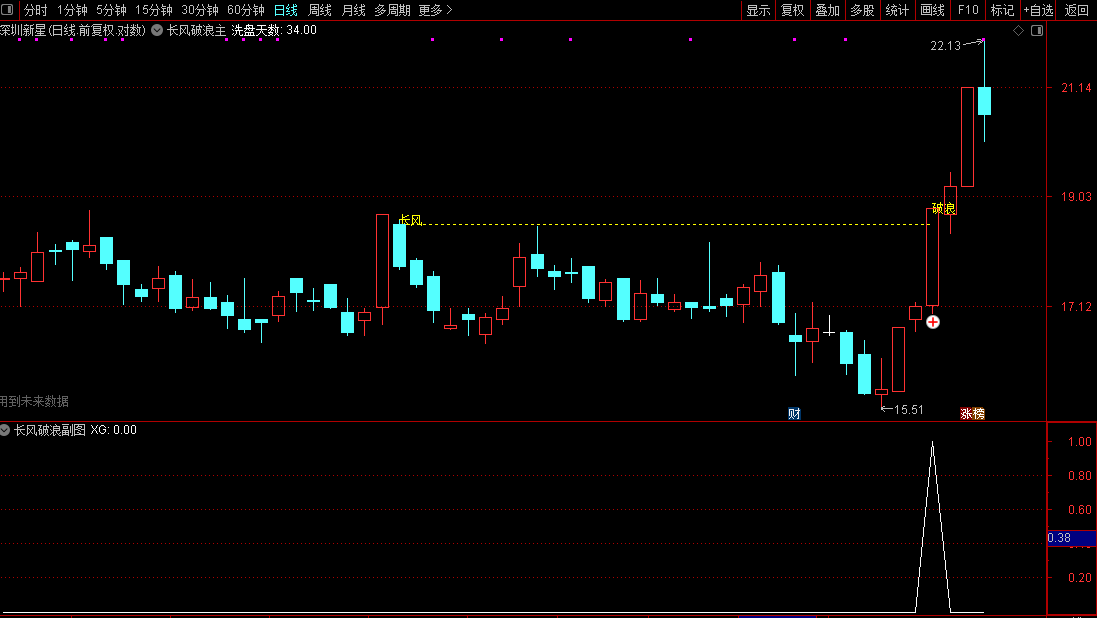
Task: Switch to 周线 weekly chart
Action: (x=320, y=10)
